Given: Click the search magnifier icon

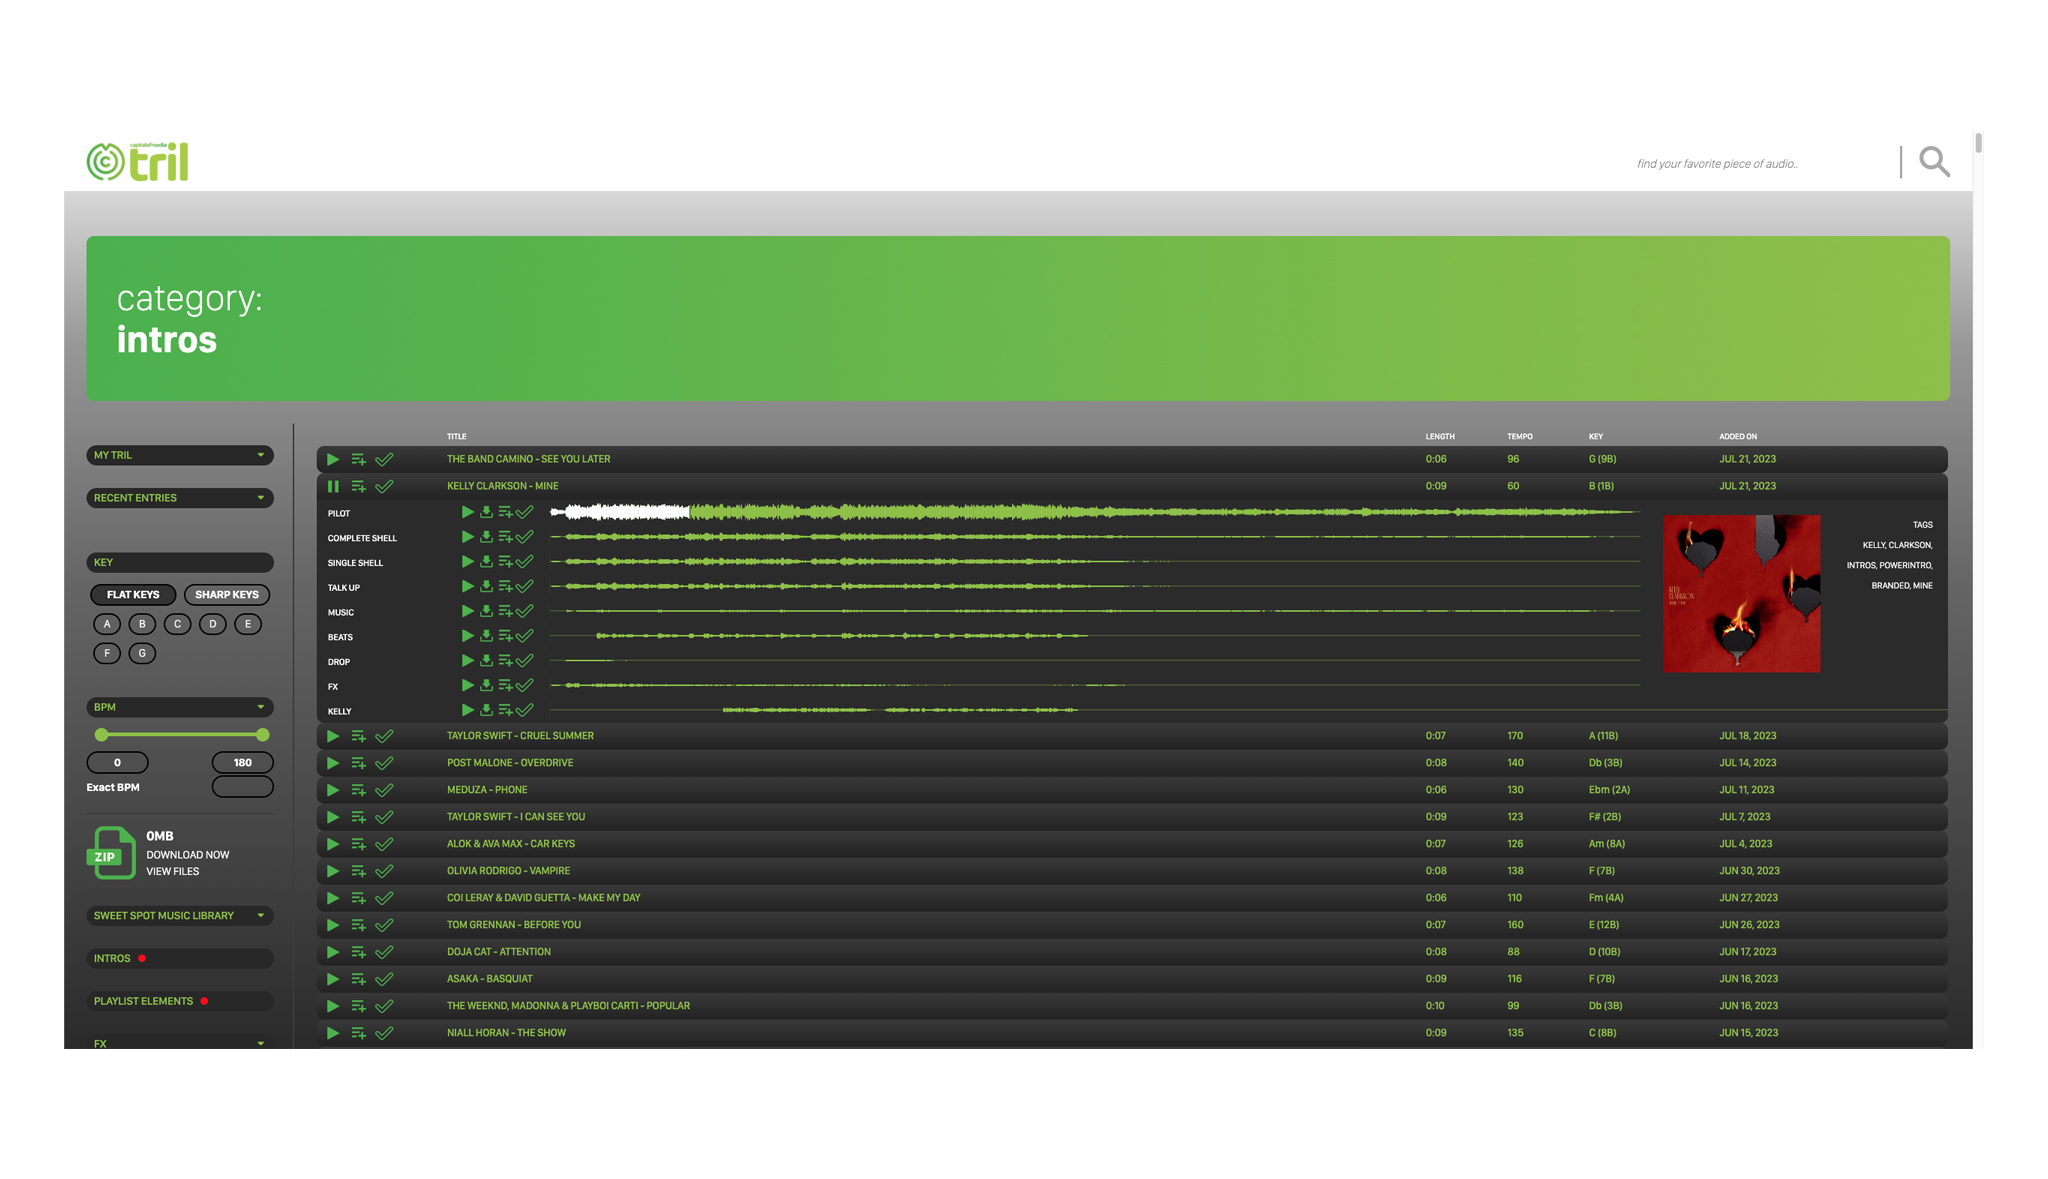Looking at the screenshot, I should coord(1934,161).
